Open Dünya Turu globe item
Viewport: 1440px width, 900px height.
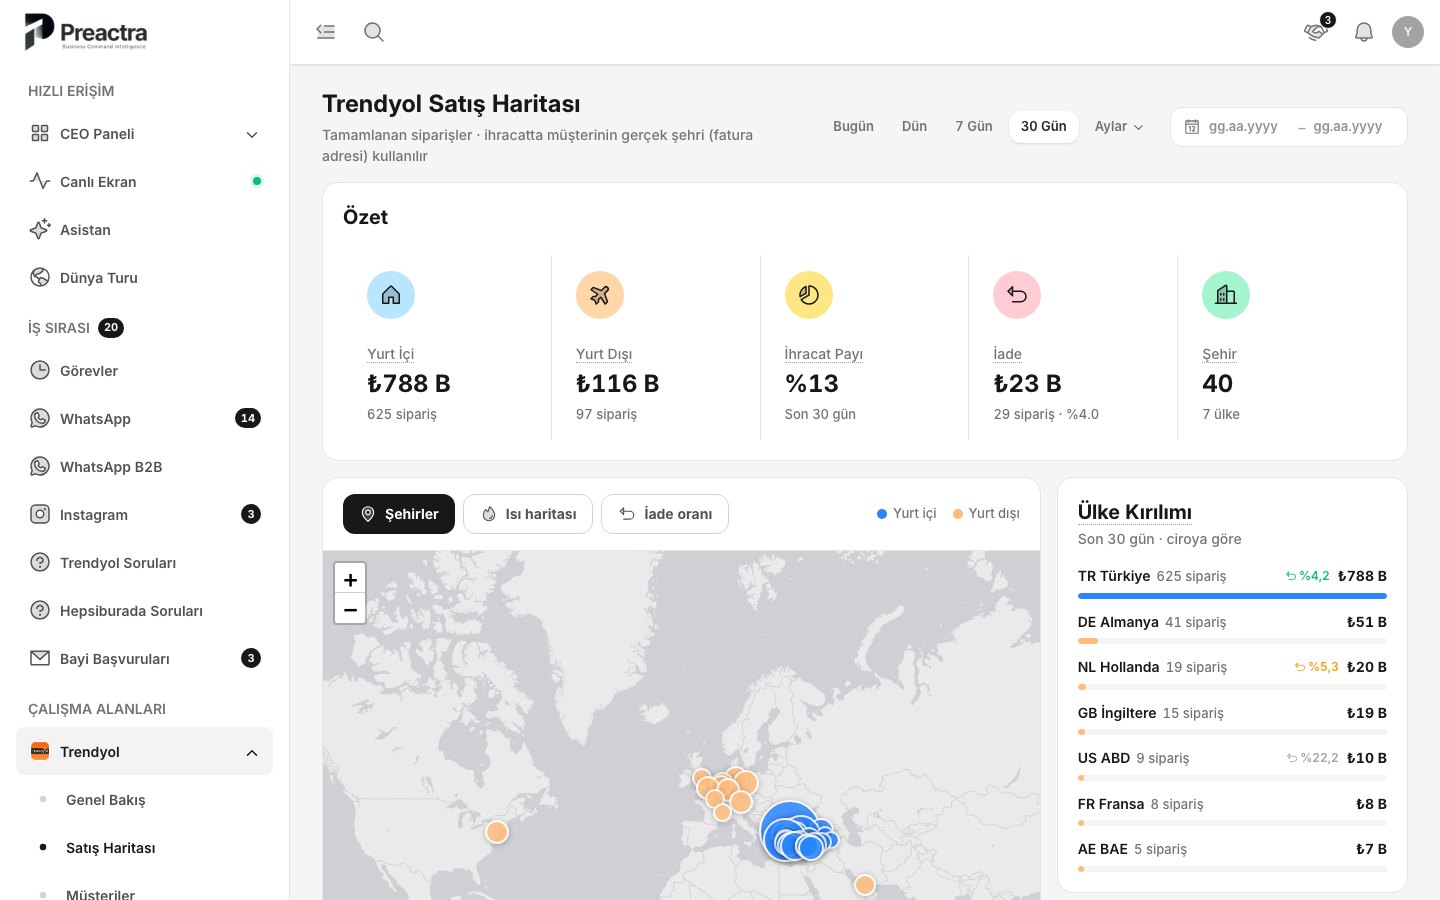[x=40, y=278]
